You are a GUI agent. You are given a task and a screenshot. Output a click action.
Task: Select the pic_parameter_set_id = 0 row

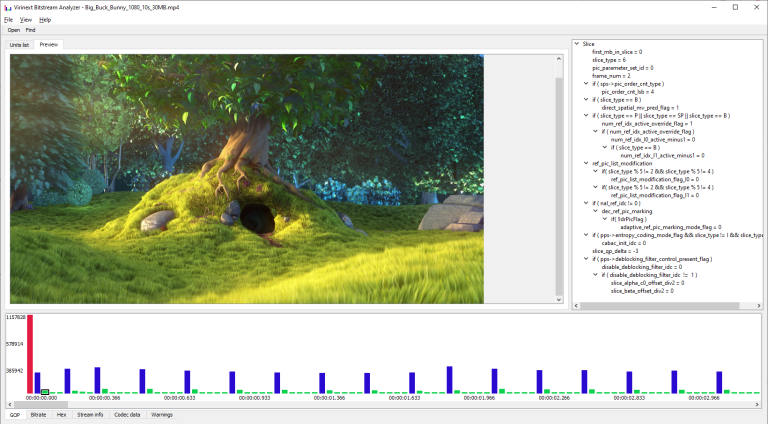623,68
